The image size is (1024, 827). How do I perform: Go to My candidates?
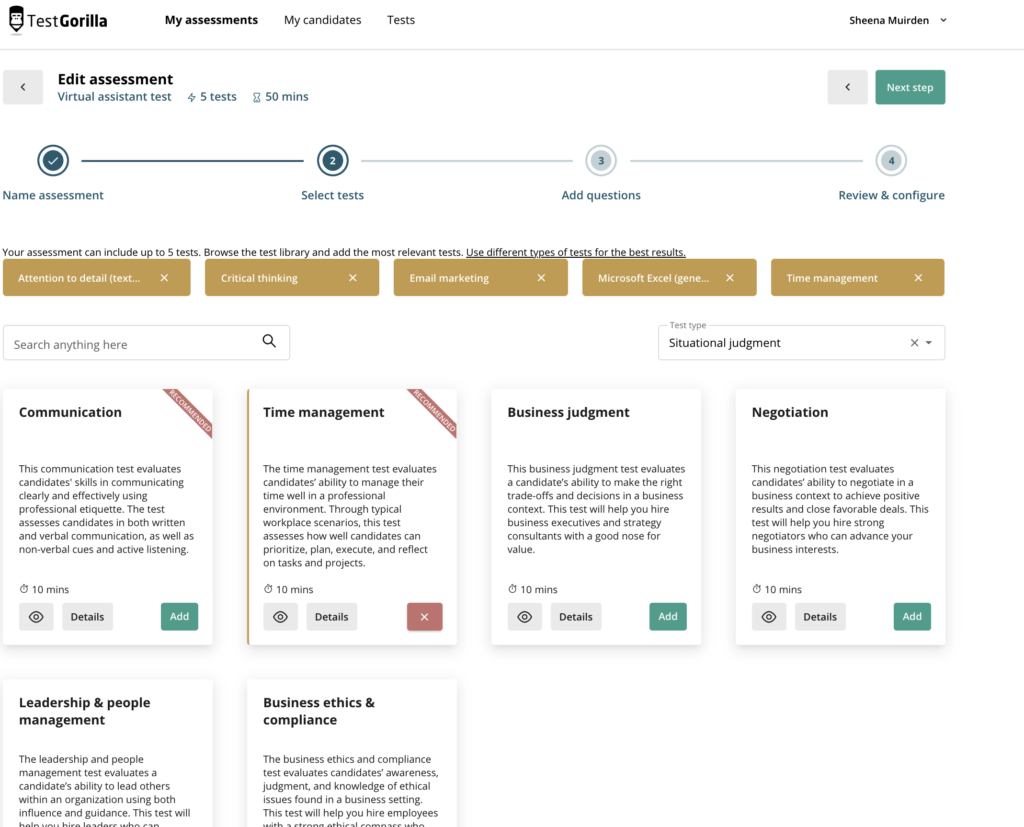coord(322,19)
